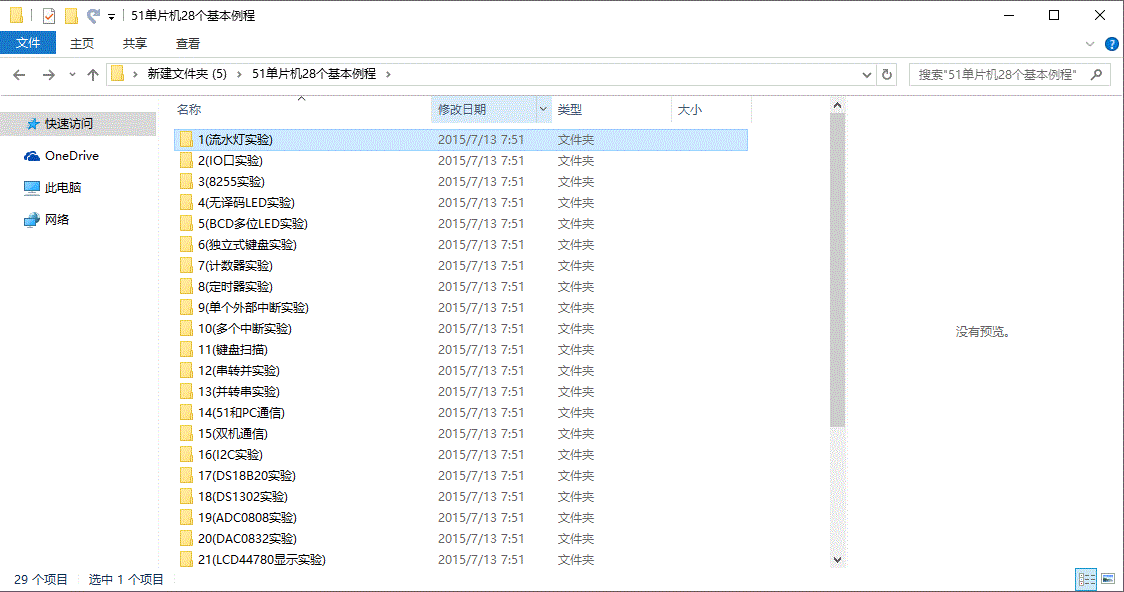1124x592 pixels.
Task: Open Help via the blue question icon
Action: click(x=1111, y=44)
